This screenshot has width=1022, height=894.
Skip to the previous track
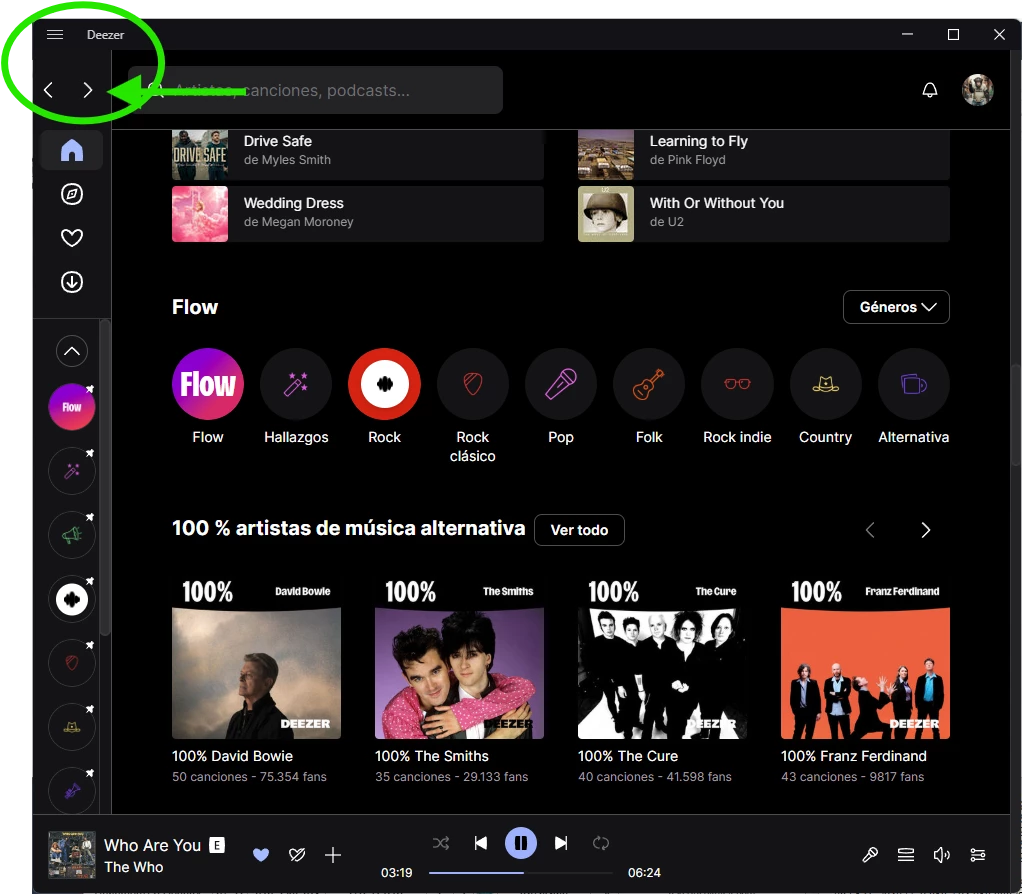[x=480, y=843]
